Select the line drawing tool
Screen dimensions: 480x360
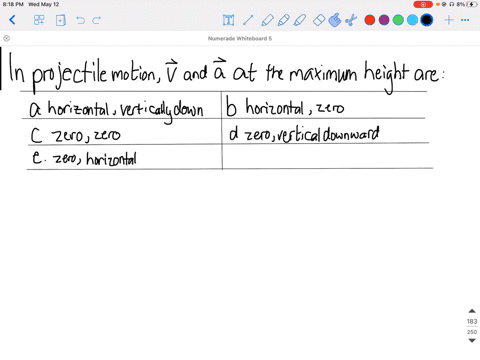248,20
